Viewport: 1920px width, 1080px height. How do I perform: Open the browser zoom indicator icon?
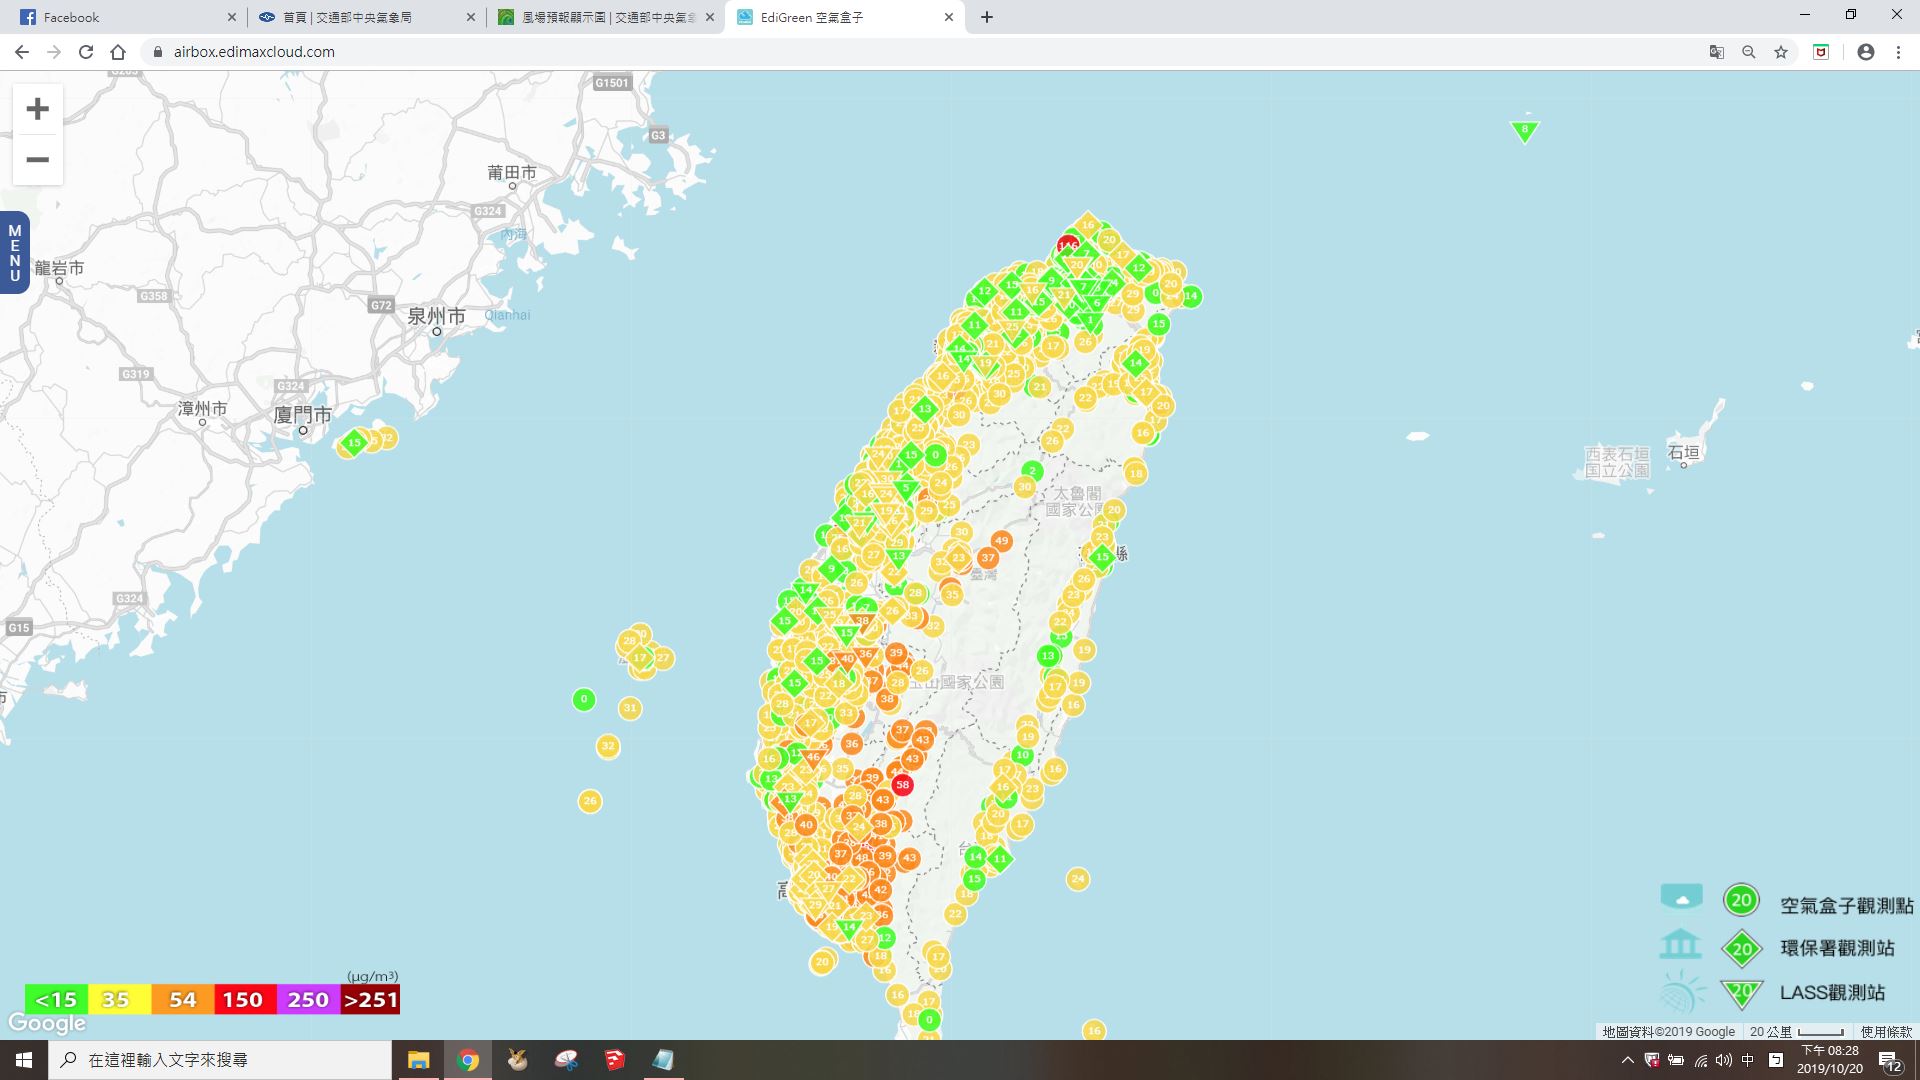(x=1749, y=52)
